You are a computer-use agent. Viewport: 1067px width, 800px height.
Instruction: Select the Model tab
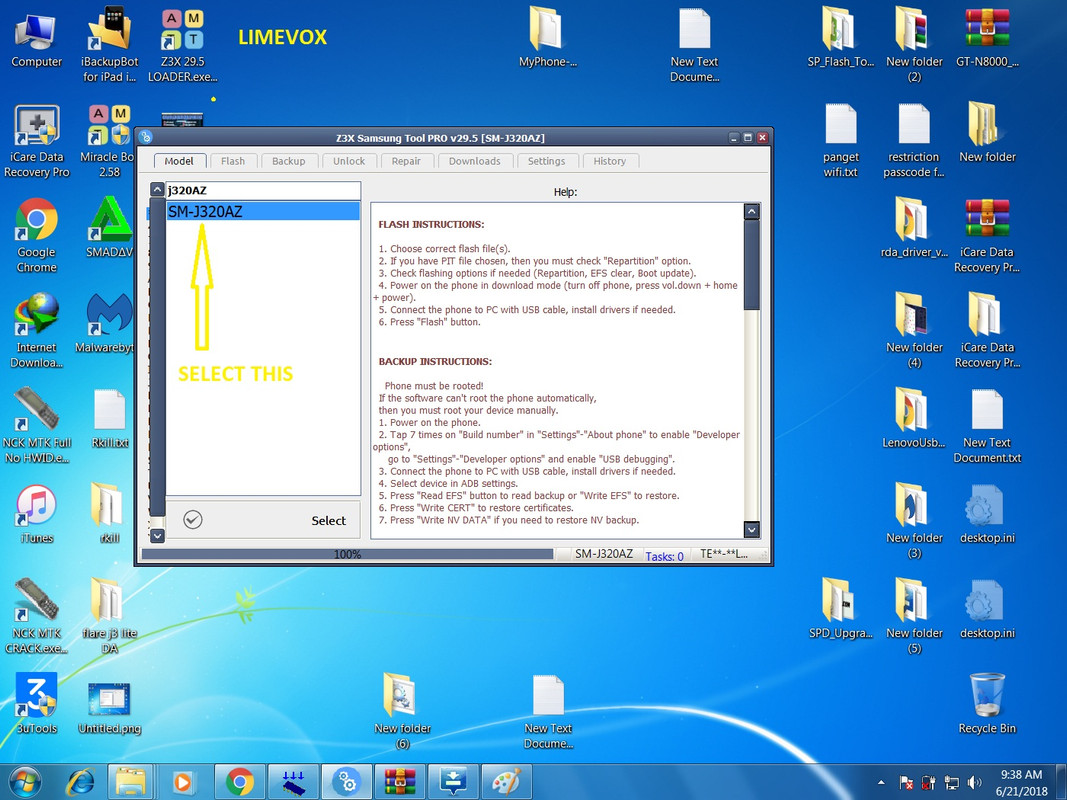[179, 161]
